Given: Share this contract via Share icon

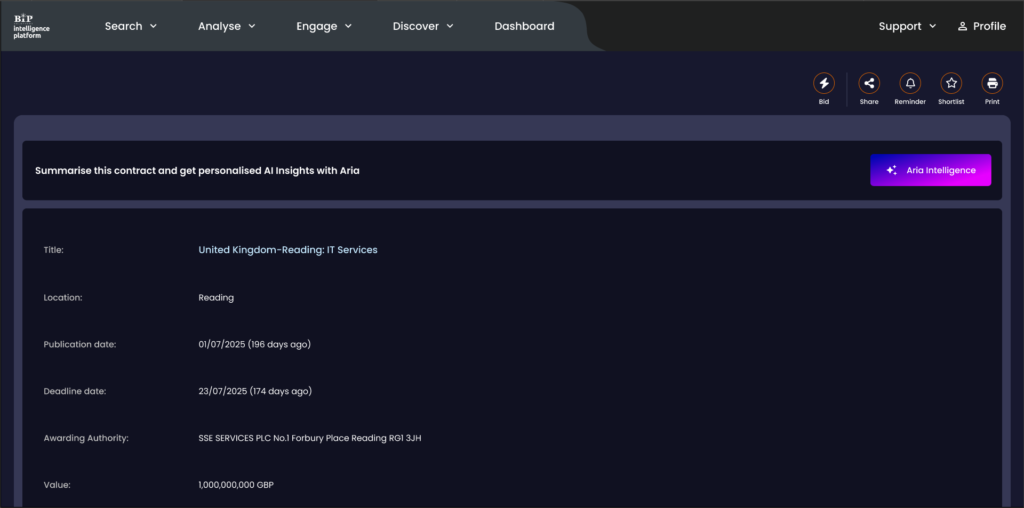Looking at the screenshot, I should (x=869, y=84).
